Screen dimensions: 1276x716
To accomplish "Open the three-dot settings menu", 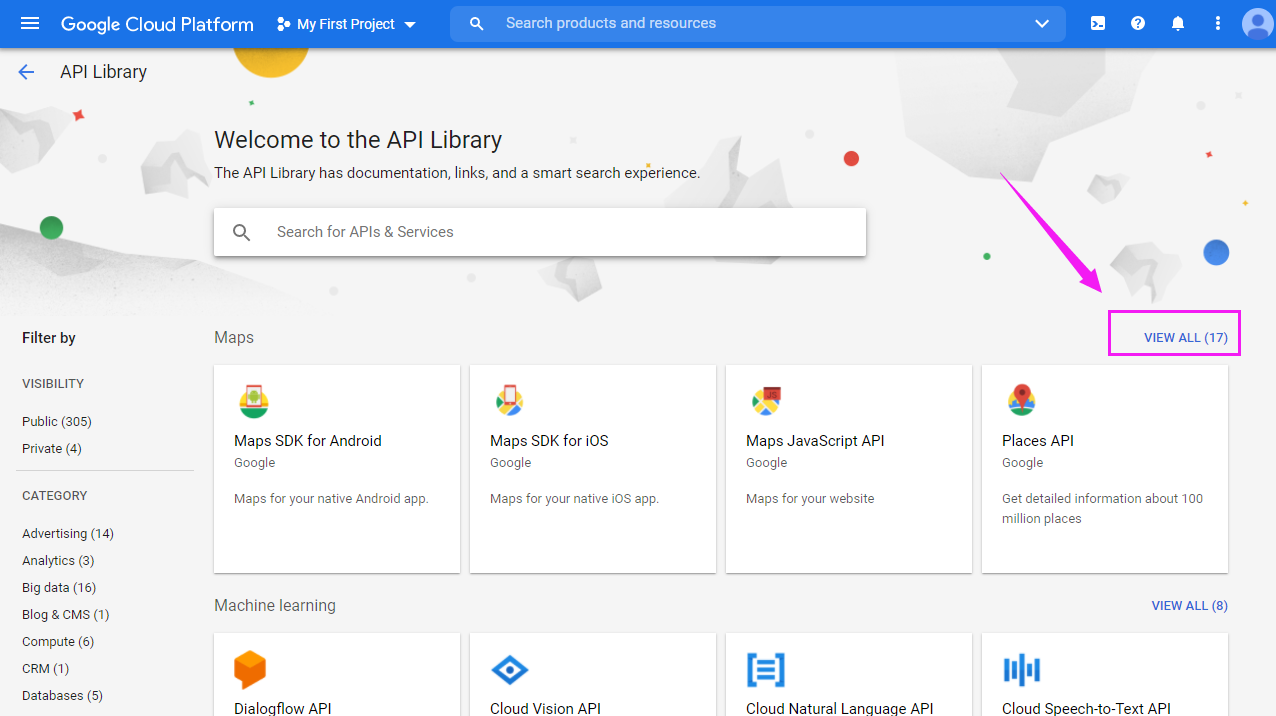I will pos(1218,23).
